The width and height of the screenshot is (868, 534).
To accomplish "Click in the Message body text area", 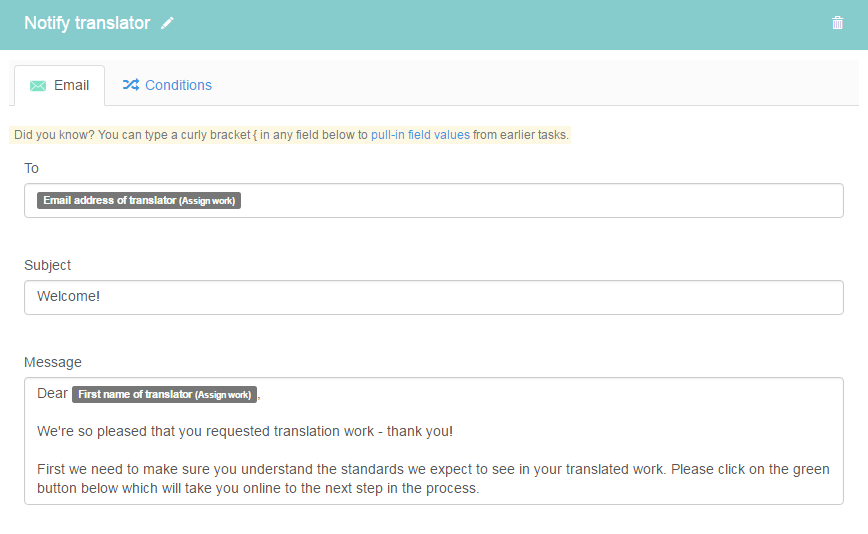I will (433, 441).
